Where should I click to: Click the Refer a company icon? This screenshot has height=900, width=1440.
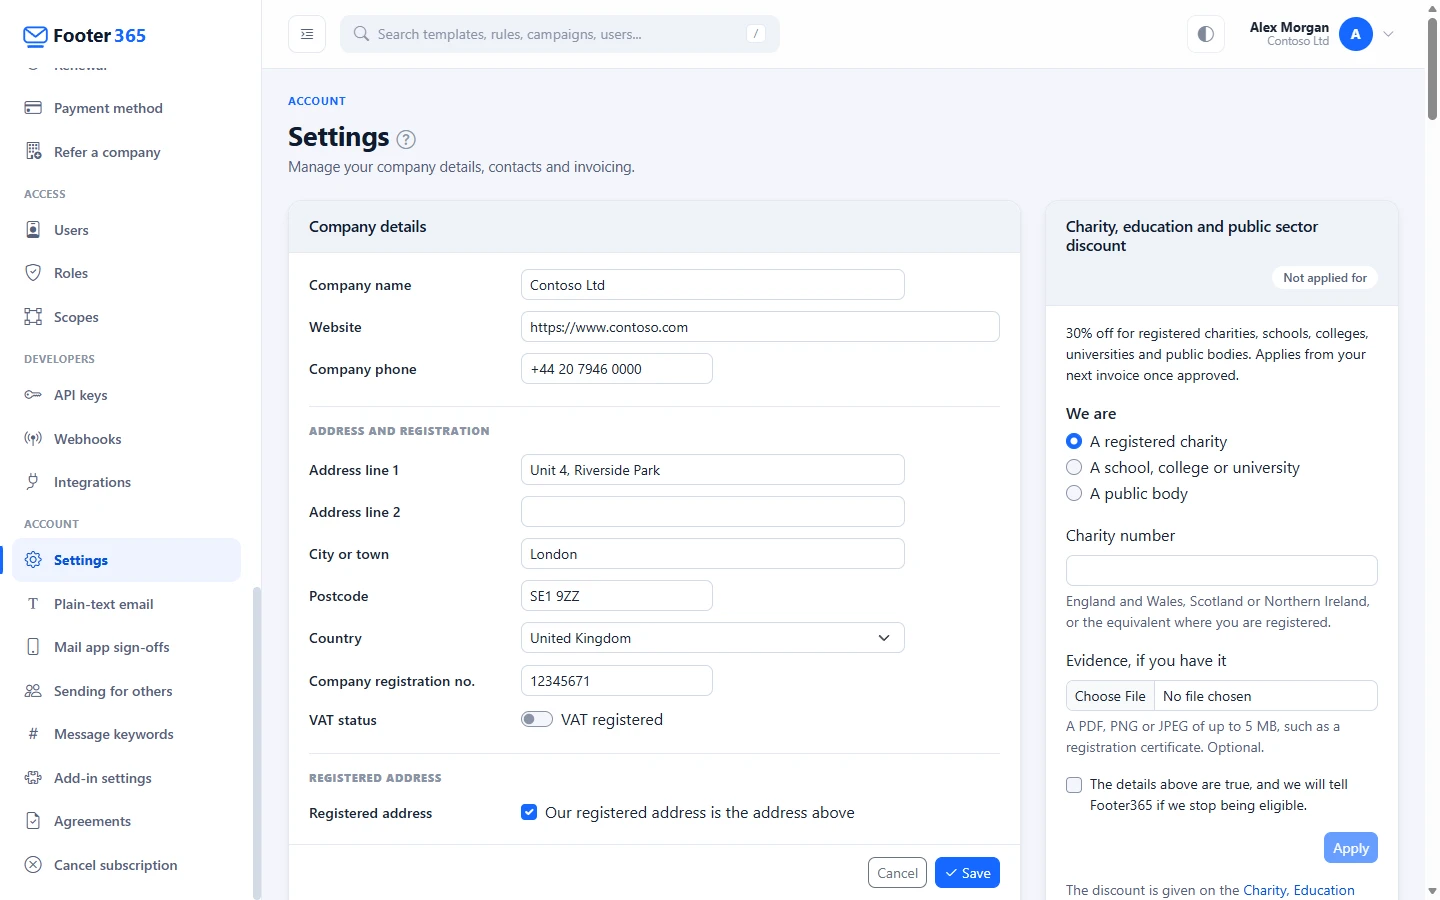[33, 152]
